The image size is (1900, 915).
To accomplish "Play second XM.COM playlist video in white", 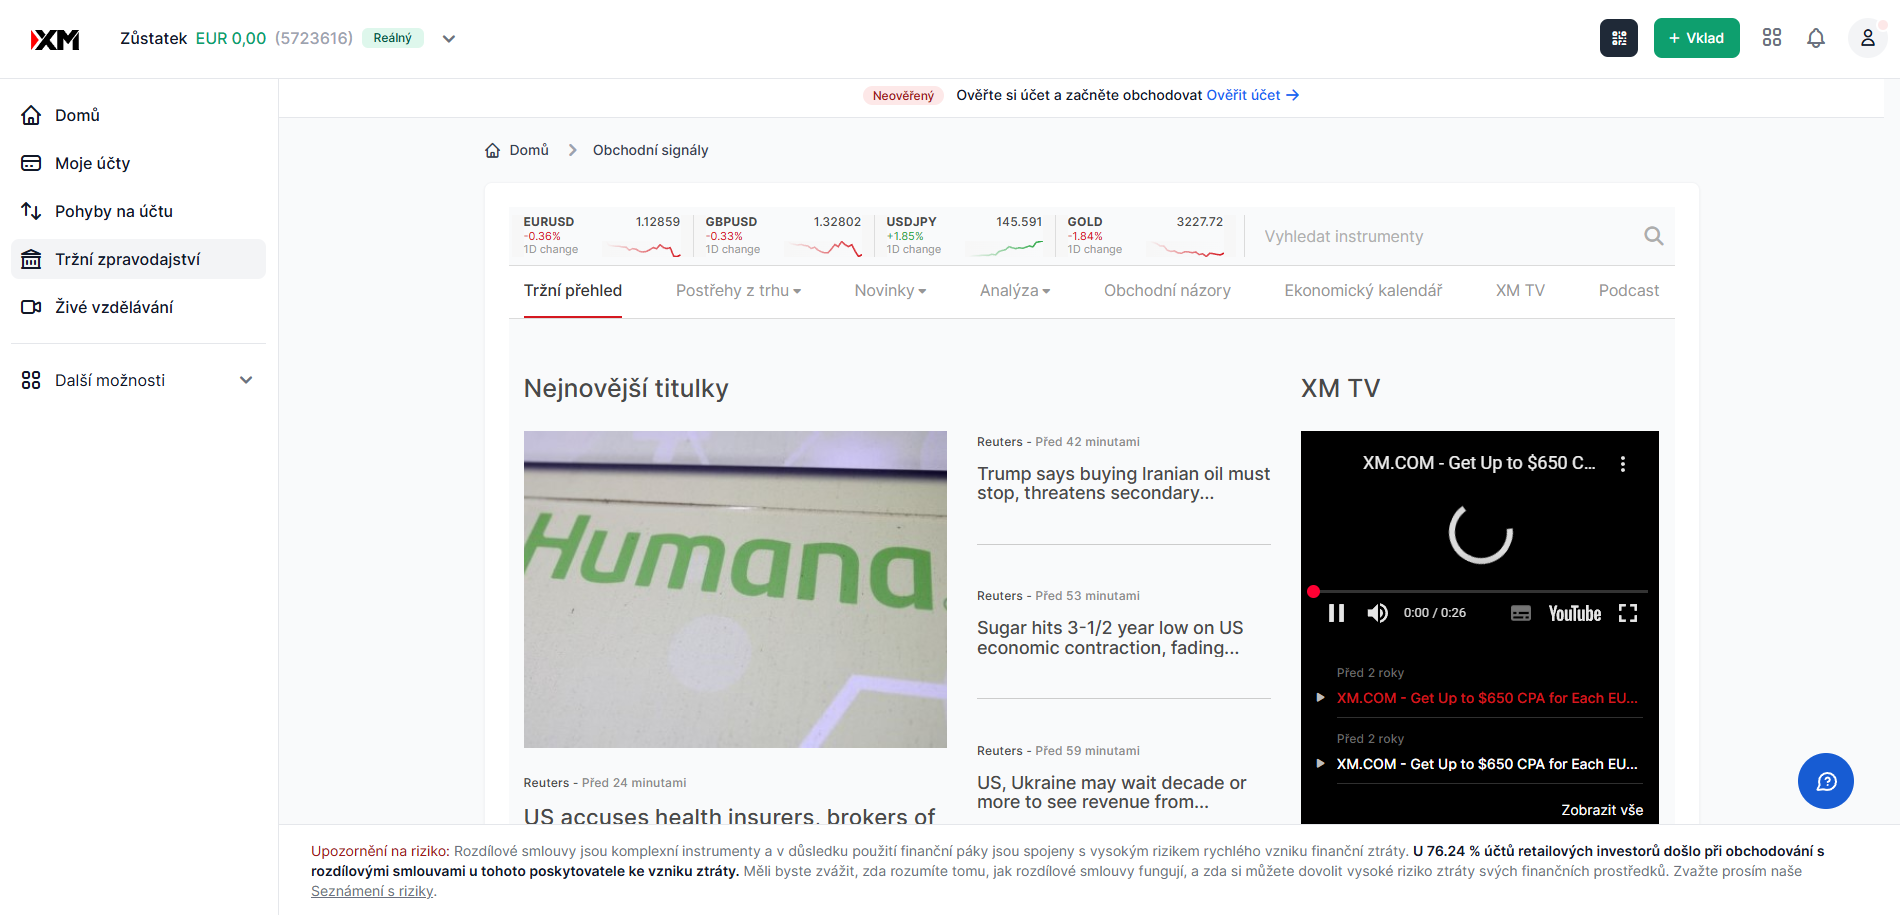I will [x=1487, y=764].
